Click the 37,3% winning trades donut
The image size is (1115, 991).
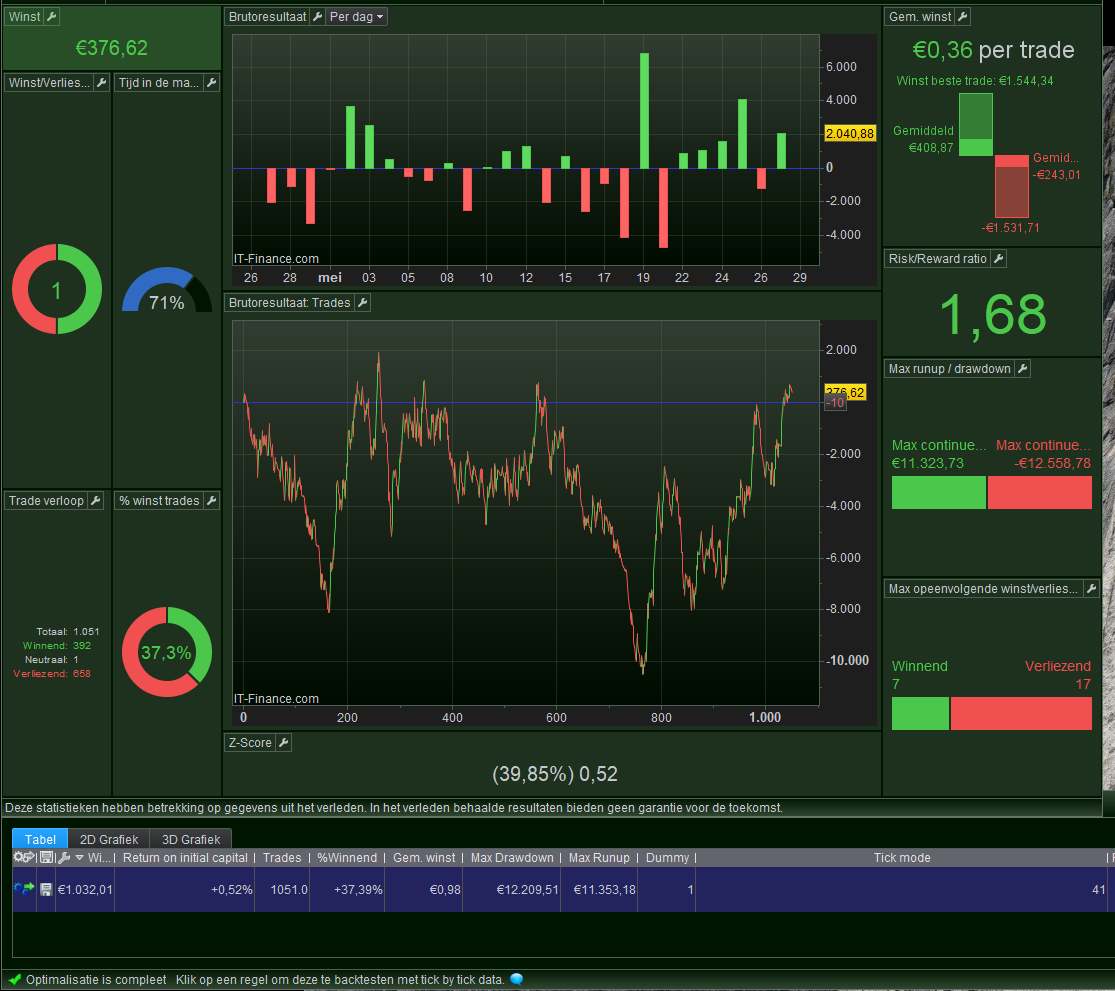point(166,652)
